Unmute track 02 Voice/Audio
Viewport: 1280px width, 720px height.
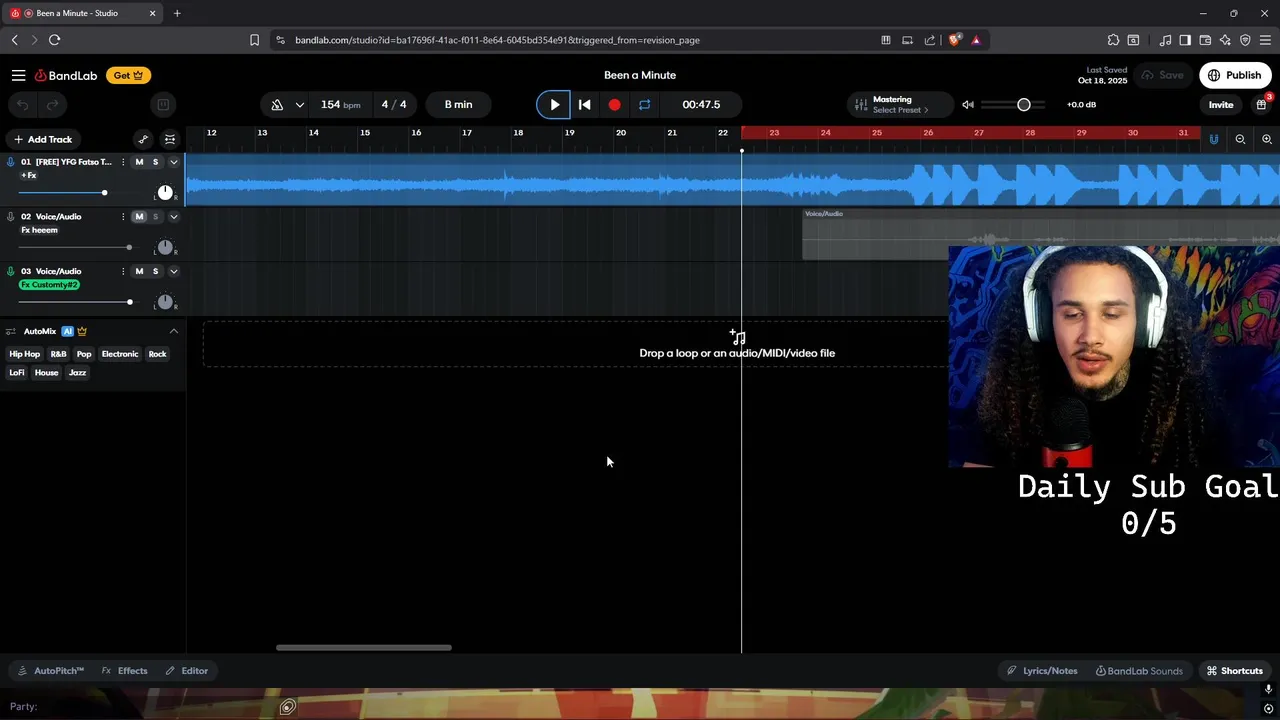point(139,217)
